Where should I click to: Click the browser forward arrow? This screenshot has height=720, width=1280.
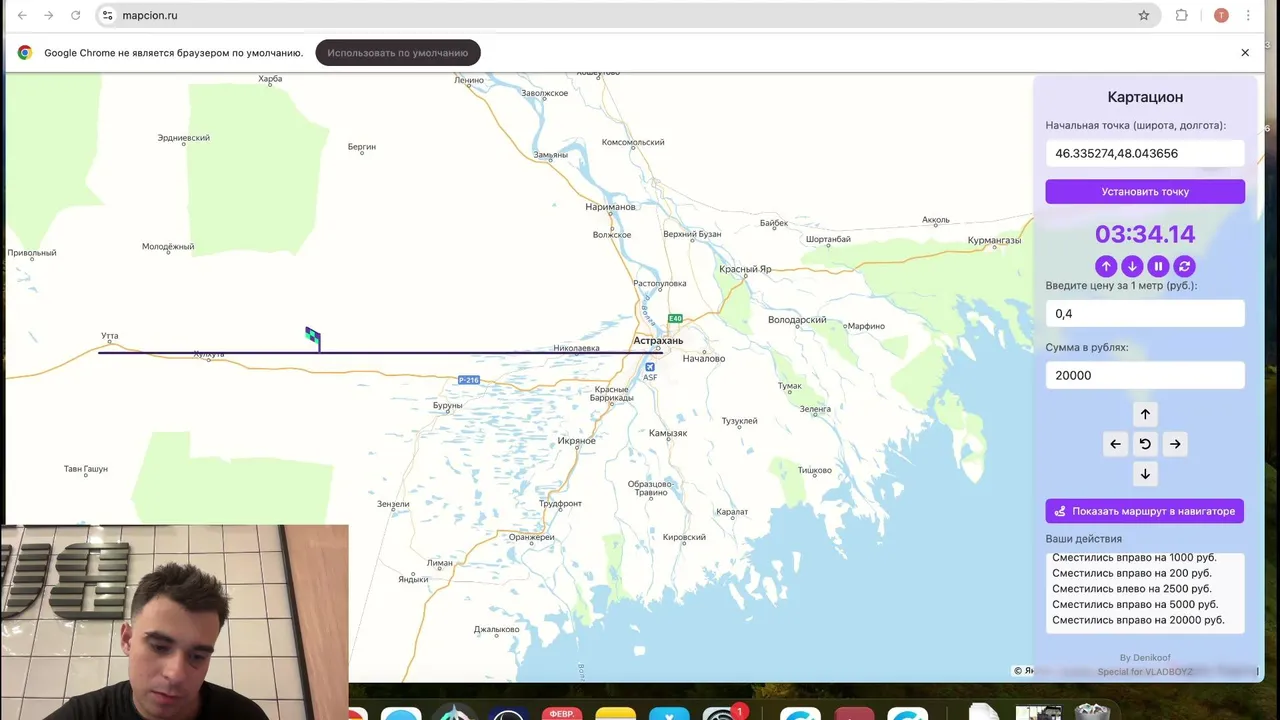(x=48, y=15)
